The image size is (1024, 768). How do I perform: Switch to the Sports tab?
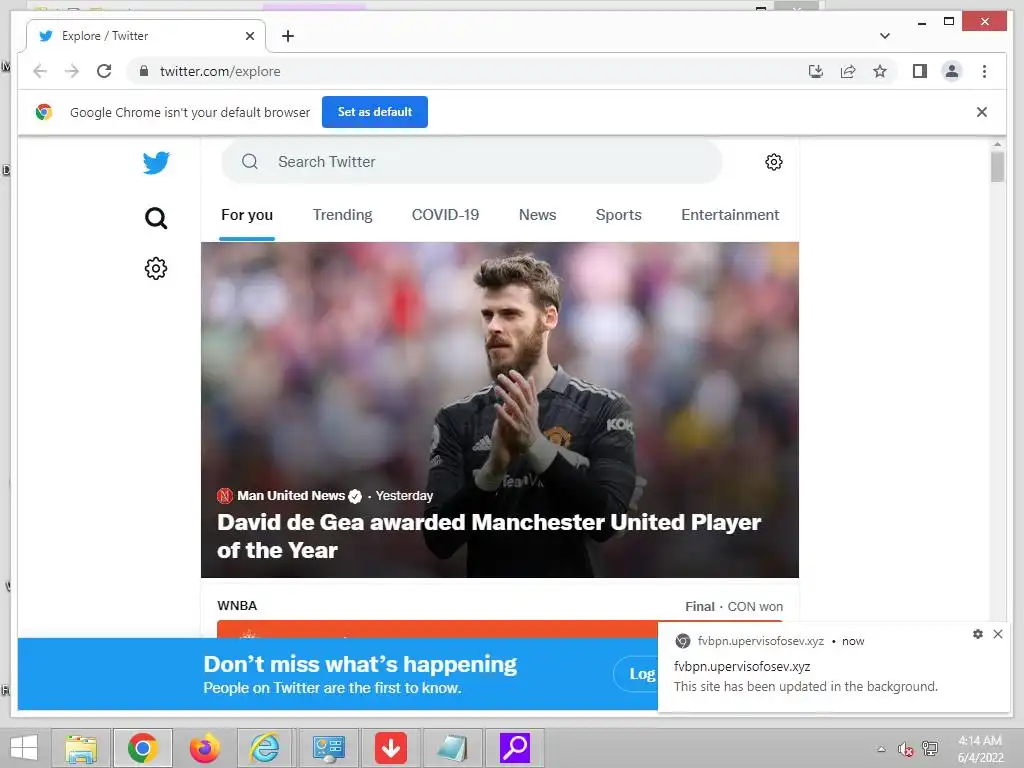(618, 215)
